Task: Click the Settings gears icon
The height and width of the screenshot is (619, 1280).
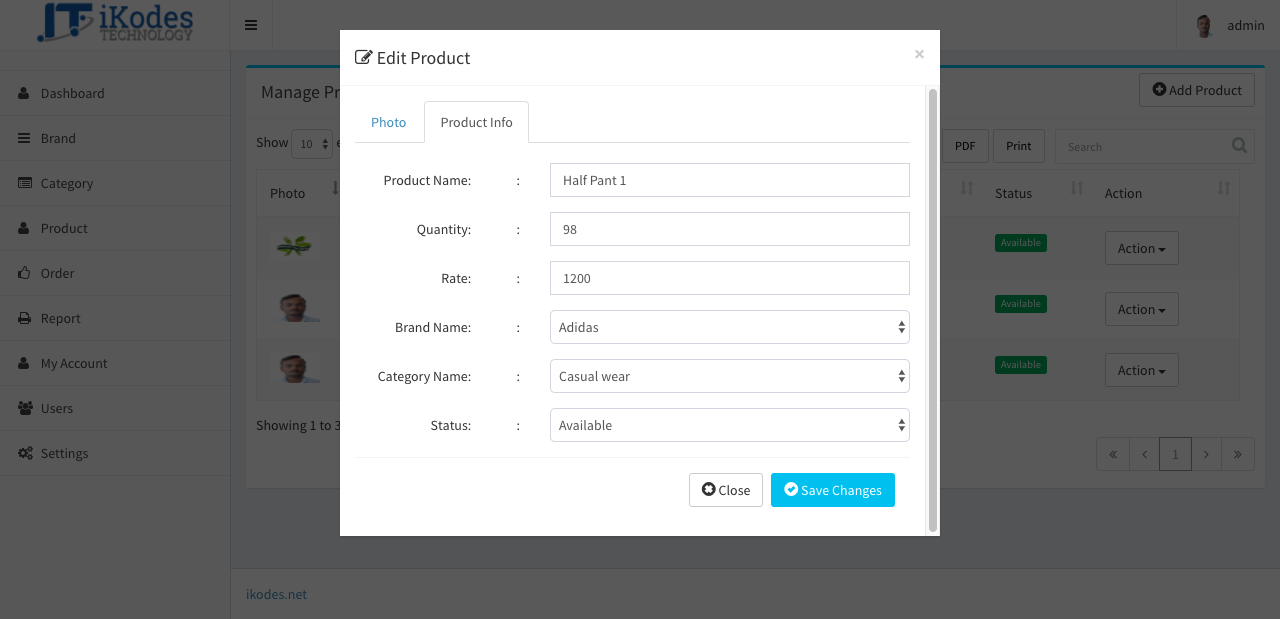Action: point(25,453)
